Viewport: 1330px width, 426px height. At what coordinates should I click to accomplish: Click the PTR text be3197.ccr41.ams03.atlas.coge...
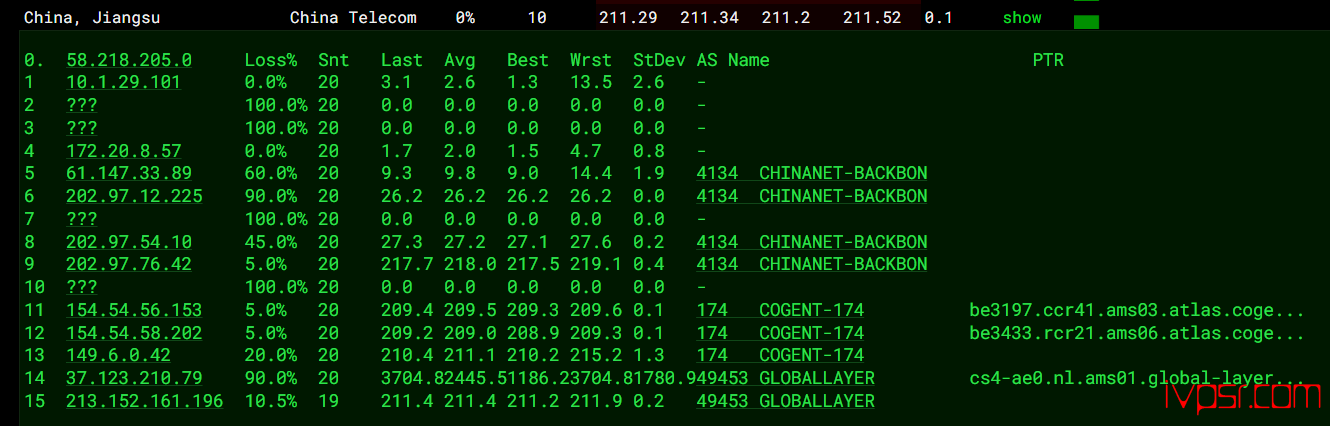pyautogui.click(x=1138, y=310)
